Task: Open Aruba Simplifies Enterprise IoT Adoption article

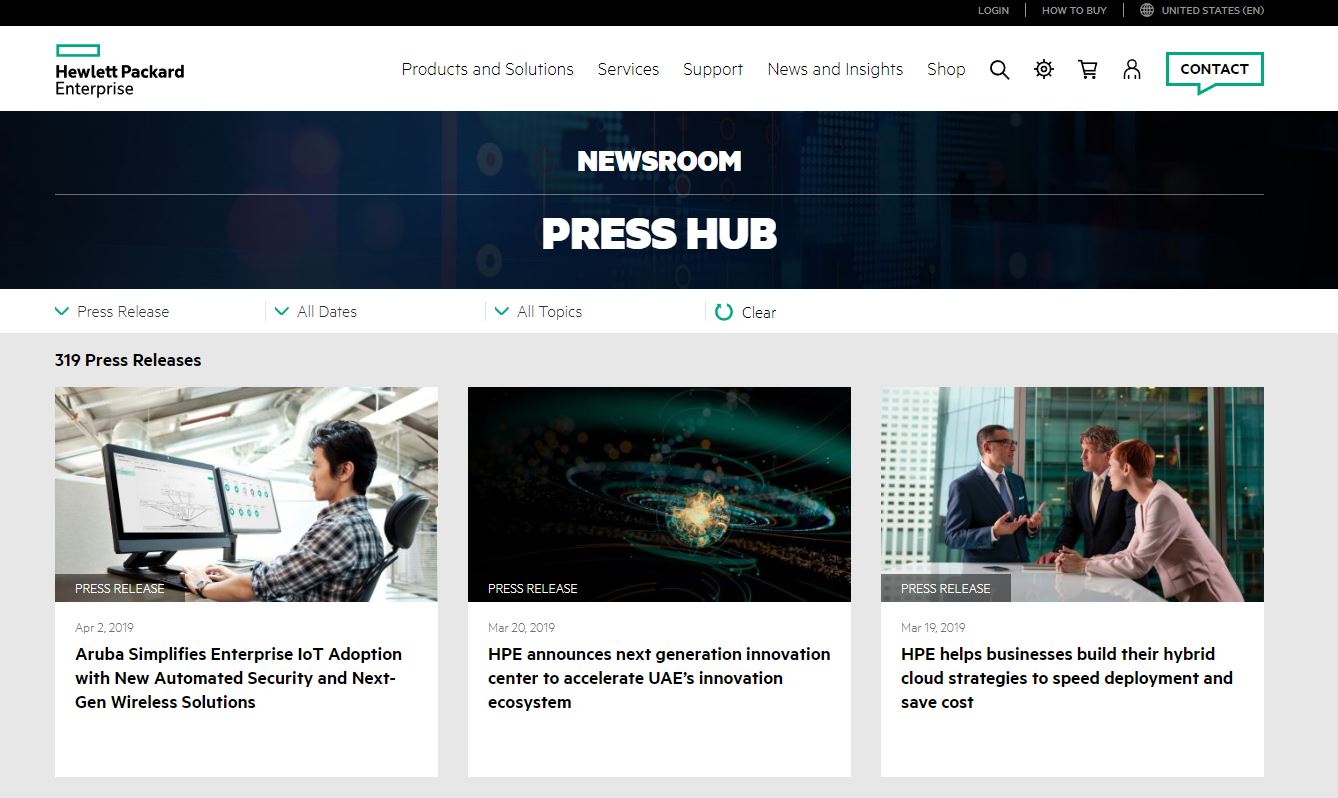Action: (238, 678)
